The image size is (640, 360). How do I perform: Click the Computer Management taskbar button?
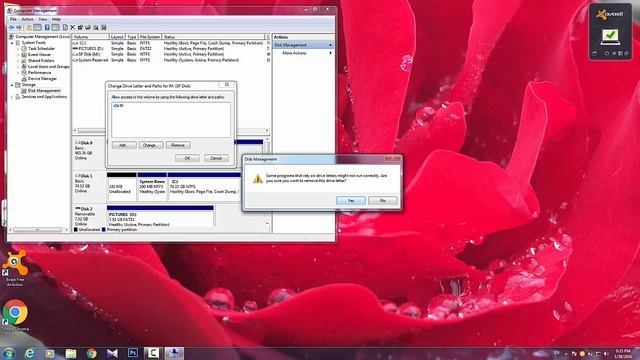click(174, 353)
